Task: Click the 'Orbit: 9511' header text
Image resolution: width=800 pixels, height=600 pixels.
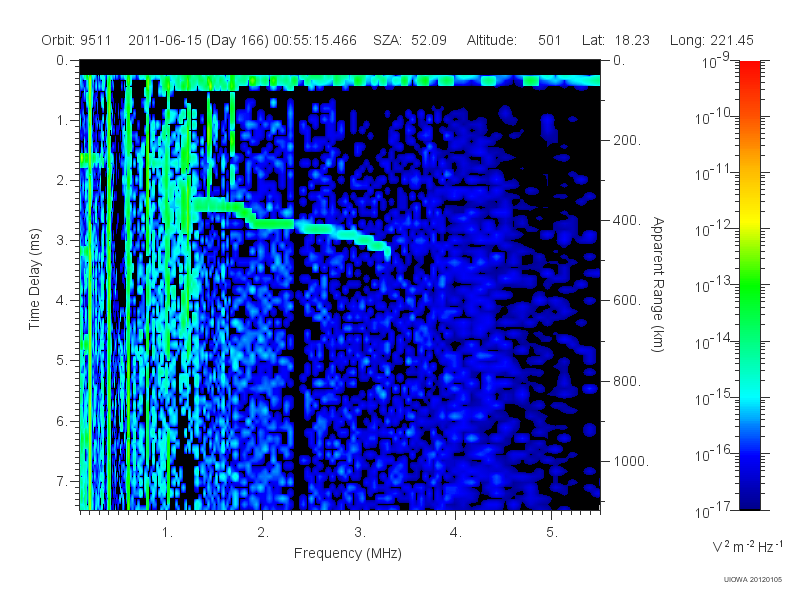Action: (76, 40)
